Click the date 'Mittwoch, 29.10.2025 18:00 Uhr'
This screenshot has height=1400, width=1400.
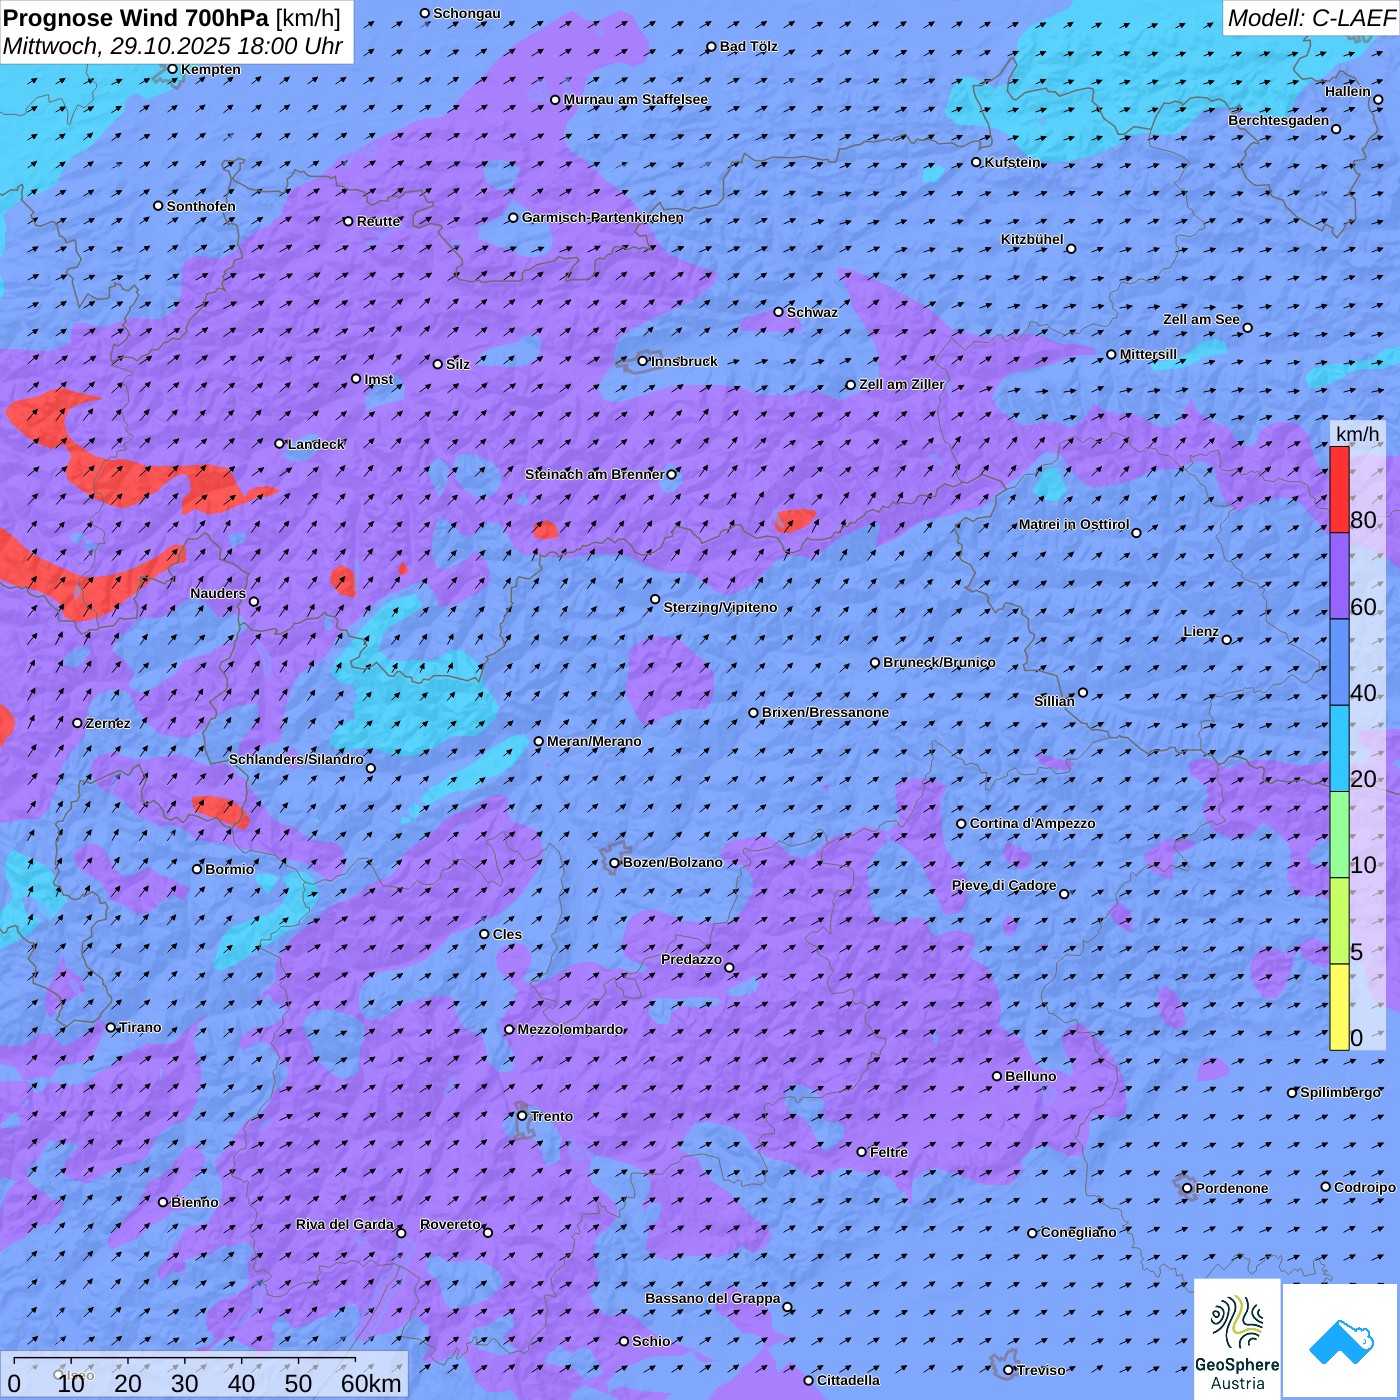pyautogui.click(x=173, y=46)
